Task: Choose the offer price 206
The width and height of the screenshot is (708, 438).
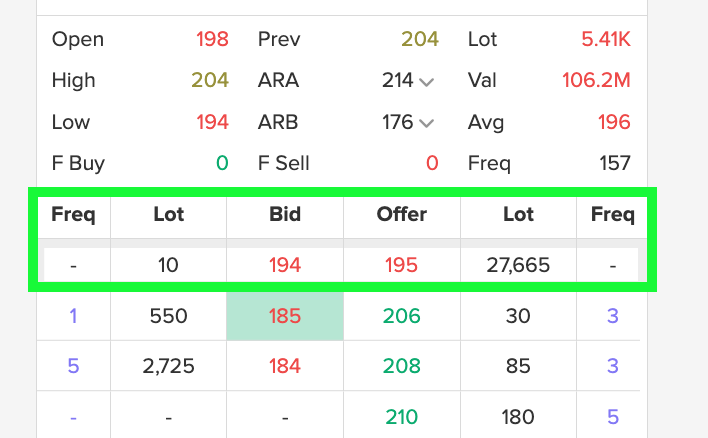Action: pos(402,317)
